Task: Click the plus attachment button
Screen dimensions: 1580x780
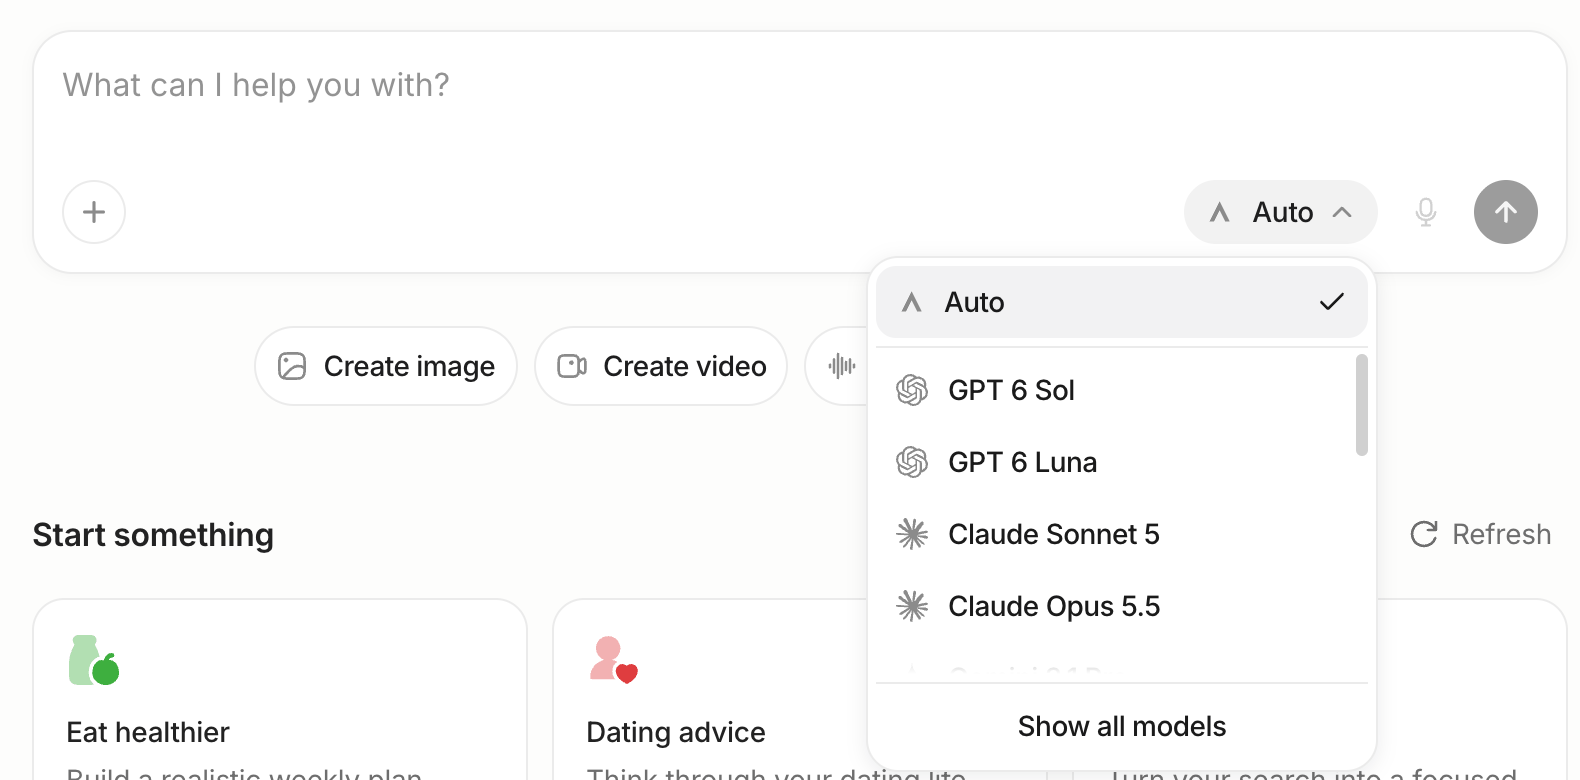Action: click(x=94, y=212)
